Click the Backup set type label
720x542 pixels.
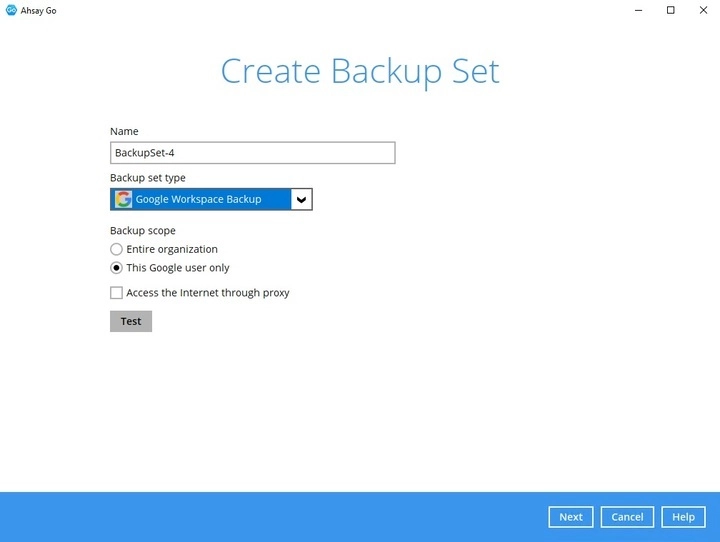(x=148, y=178)
